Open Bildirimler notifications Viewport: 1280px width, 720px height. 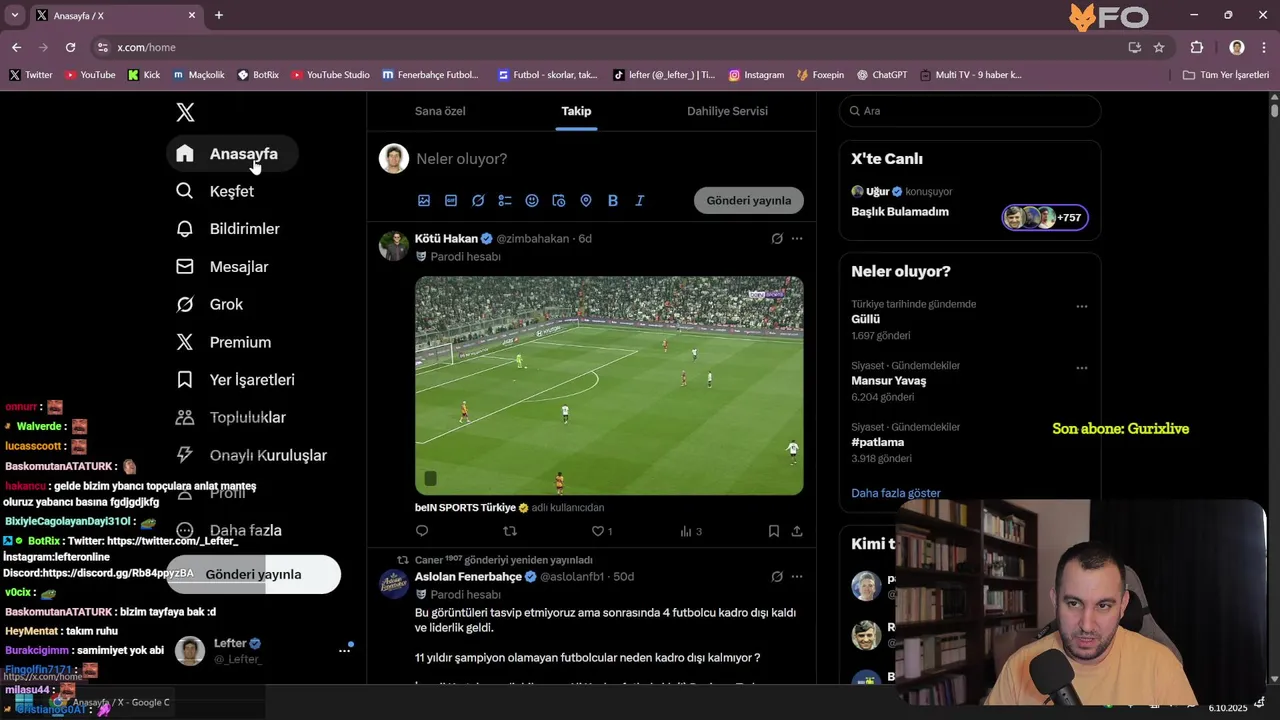click(x=228, y=229)
